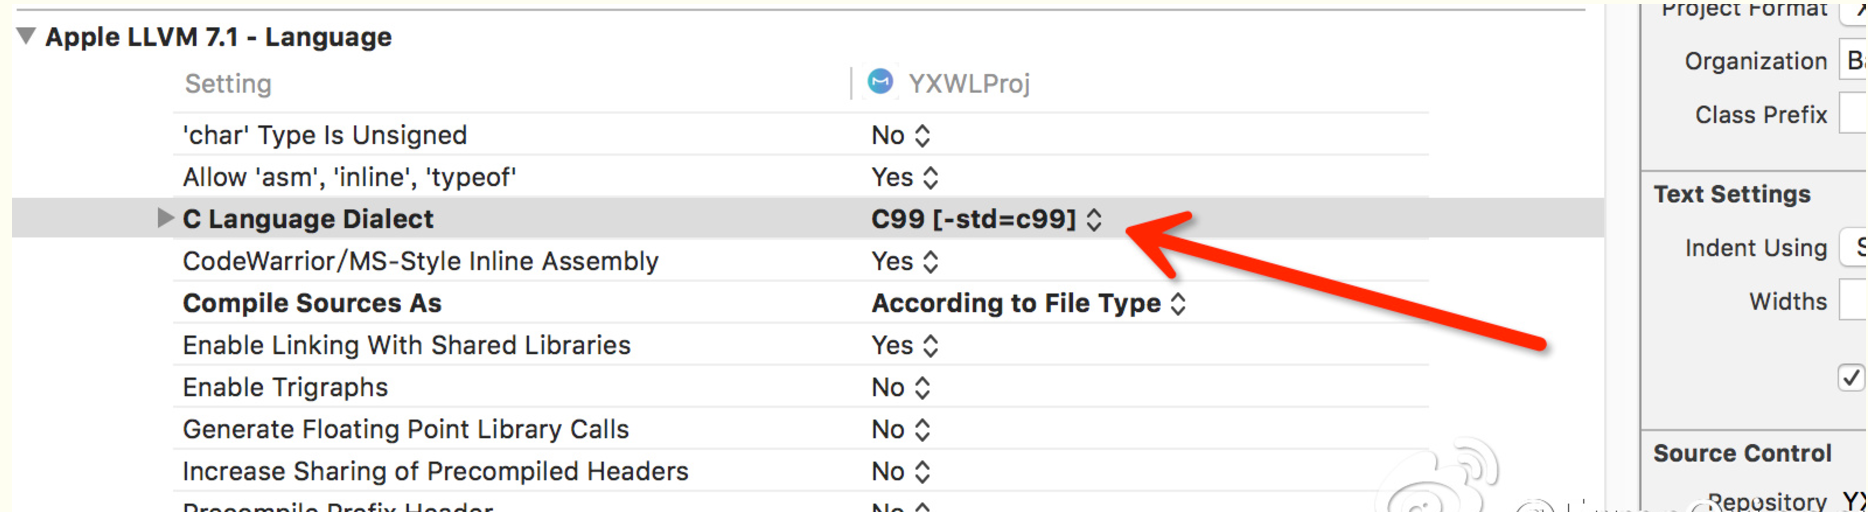Click the YXWLProj project icon
Viewport: 1868px width, 512px height.
[x=880, y=82]
